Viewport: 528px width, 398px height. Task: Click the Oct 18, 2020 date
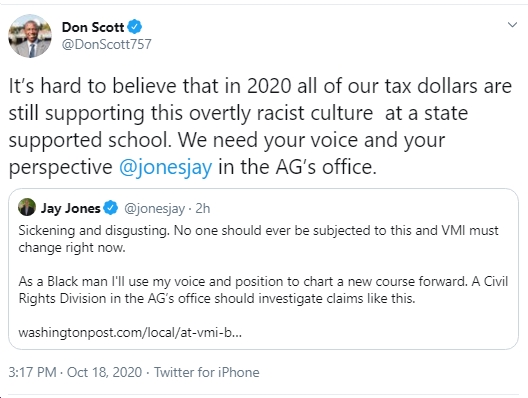point(104,372)
